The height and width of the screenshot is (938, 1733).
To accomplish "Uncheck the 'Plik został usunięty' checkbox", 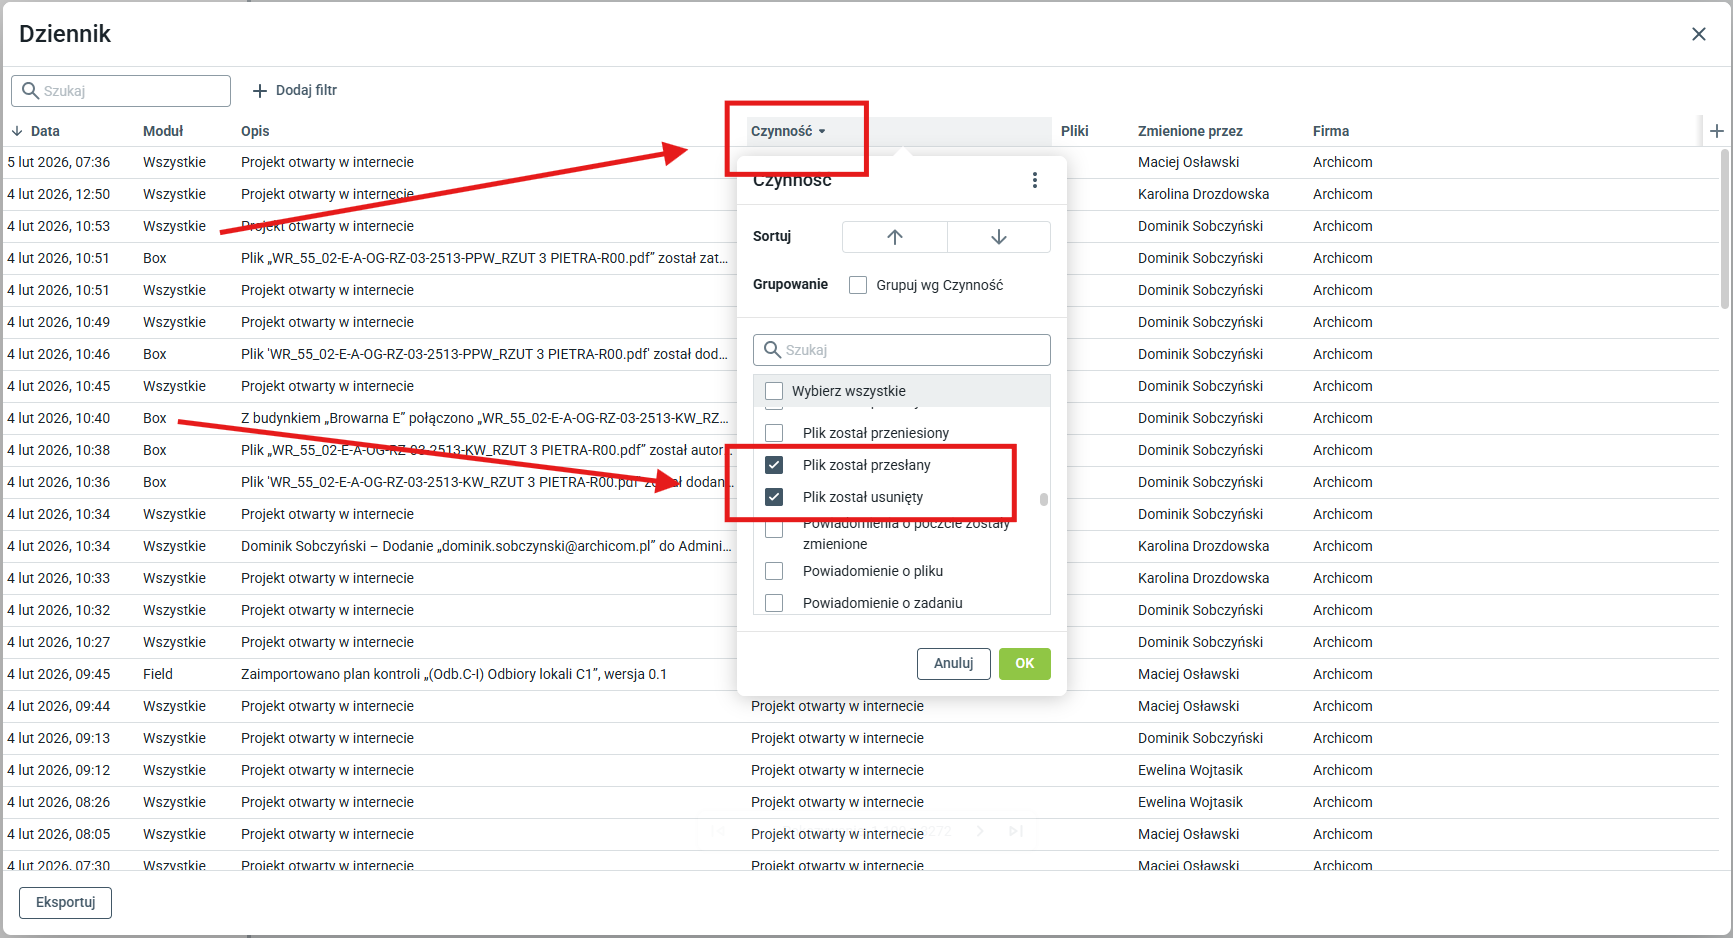I will point(774,497).
